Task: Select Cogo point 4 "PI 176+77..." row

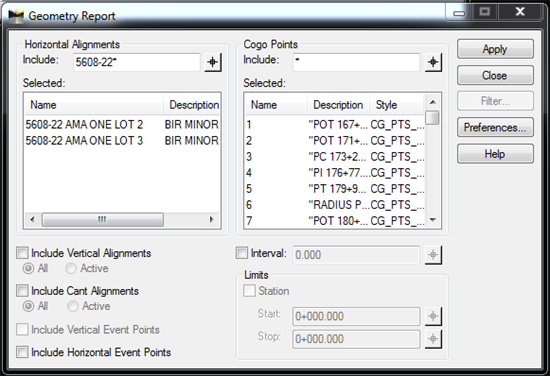Action: (335, 173)
